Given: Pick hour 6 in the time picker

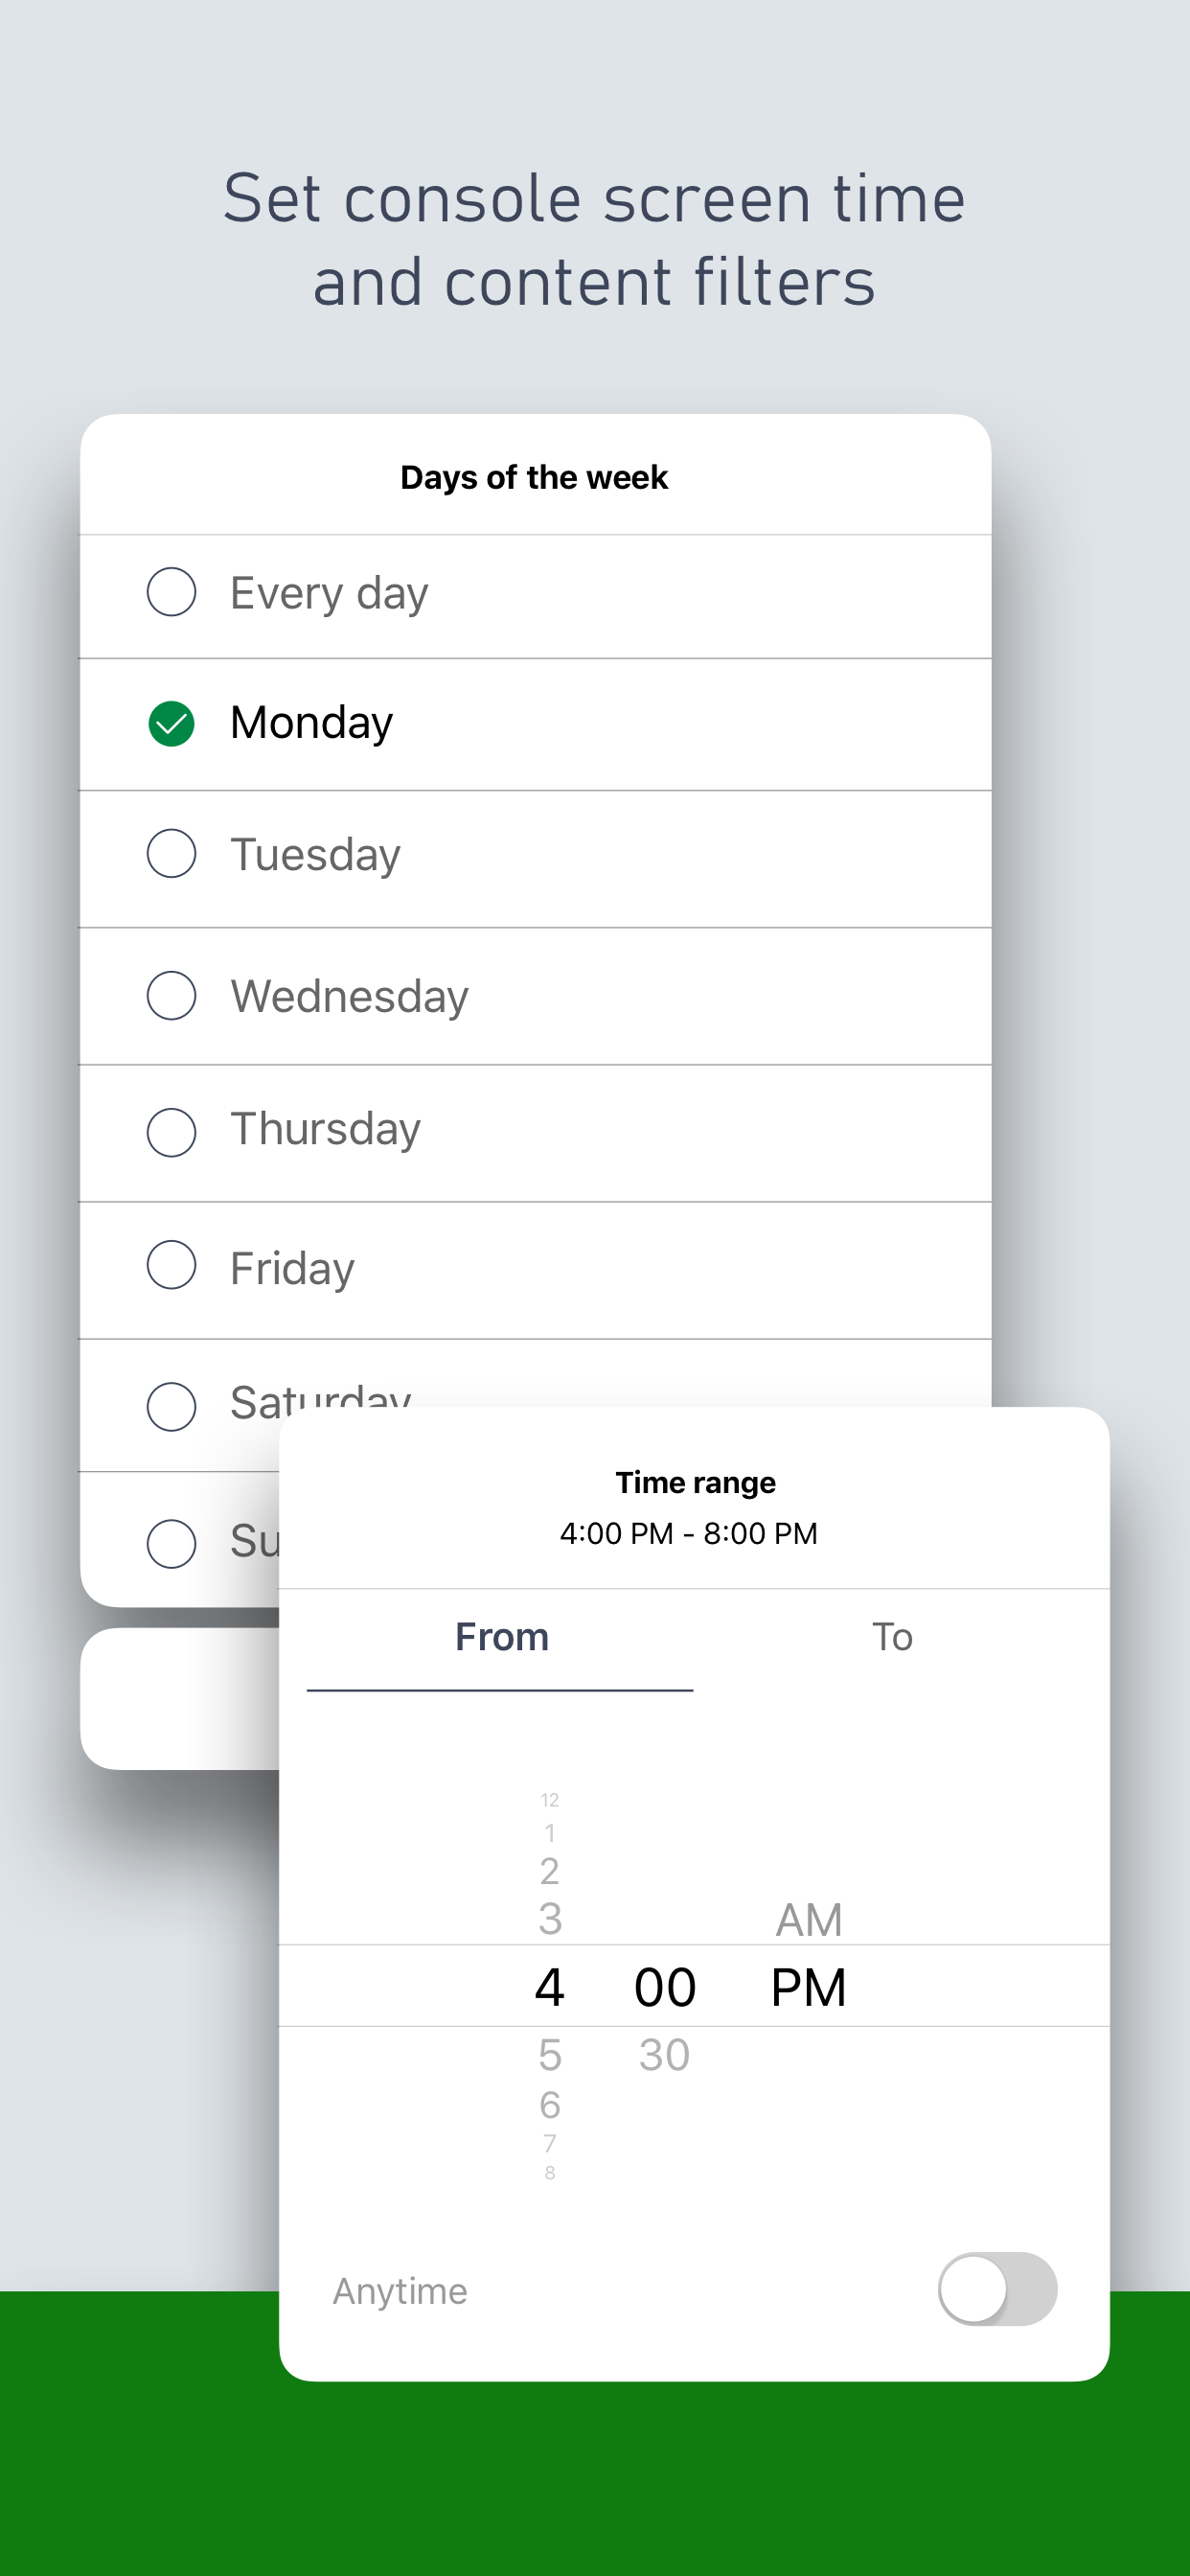Looking at the screenshot, I should (550, 2105).
